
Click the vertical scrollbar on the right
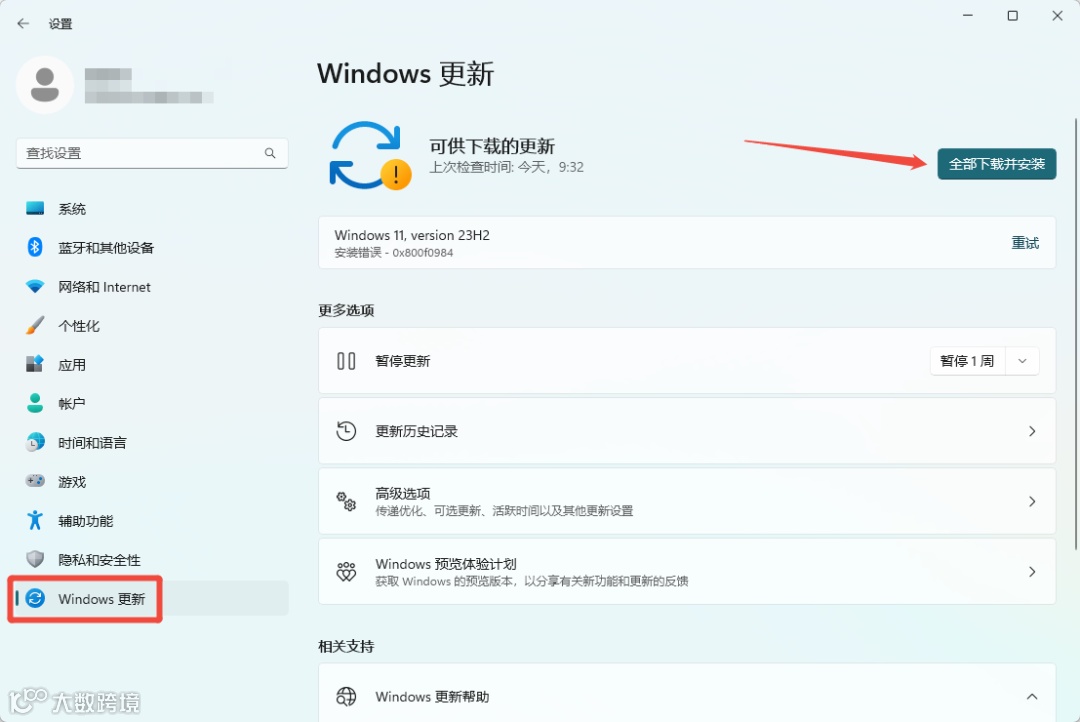(1076, 334)
